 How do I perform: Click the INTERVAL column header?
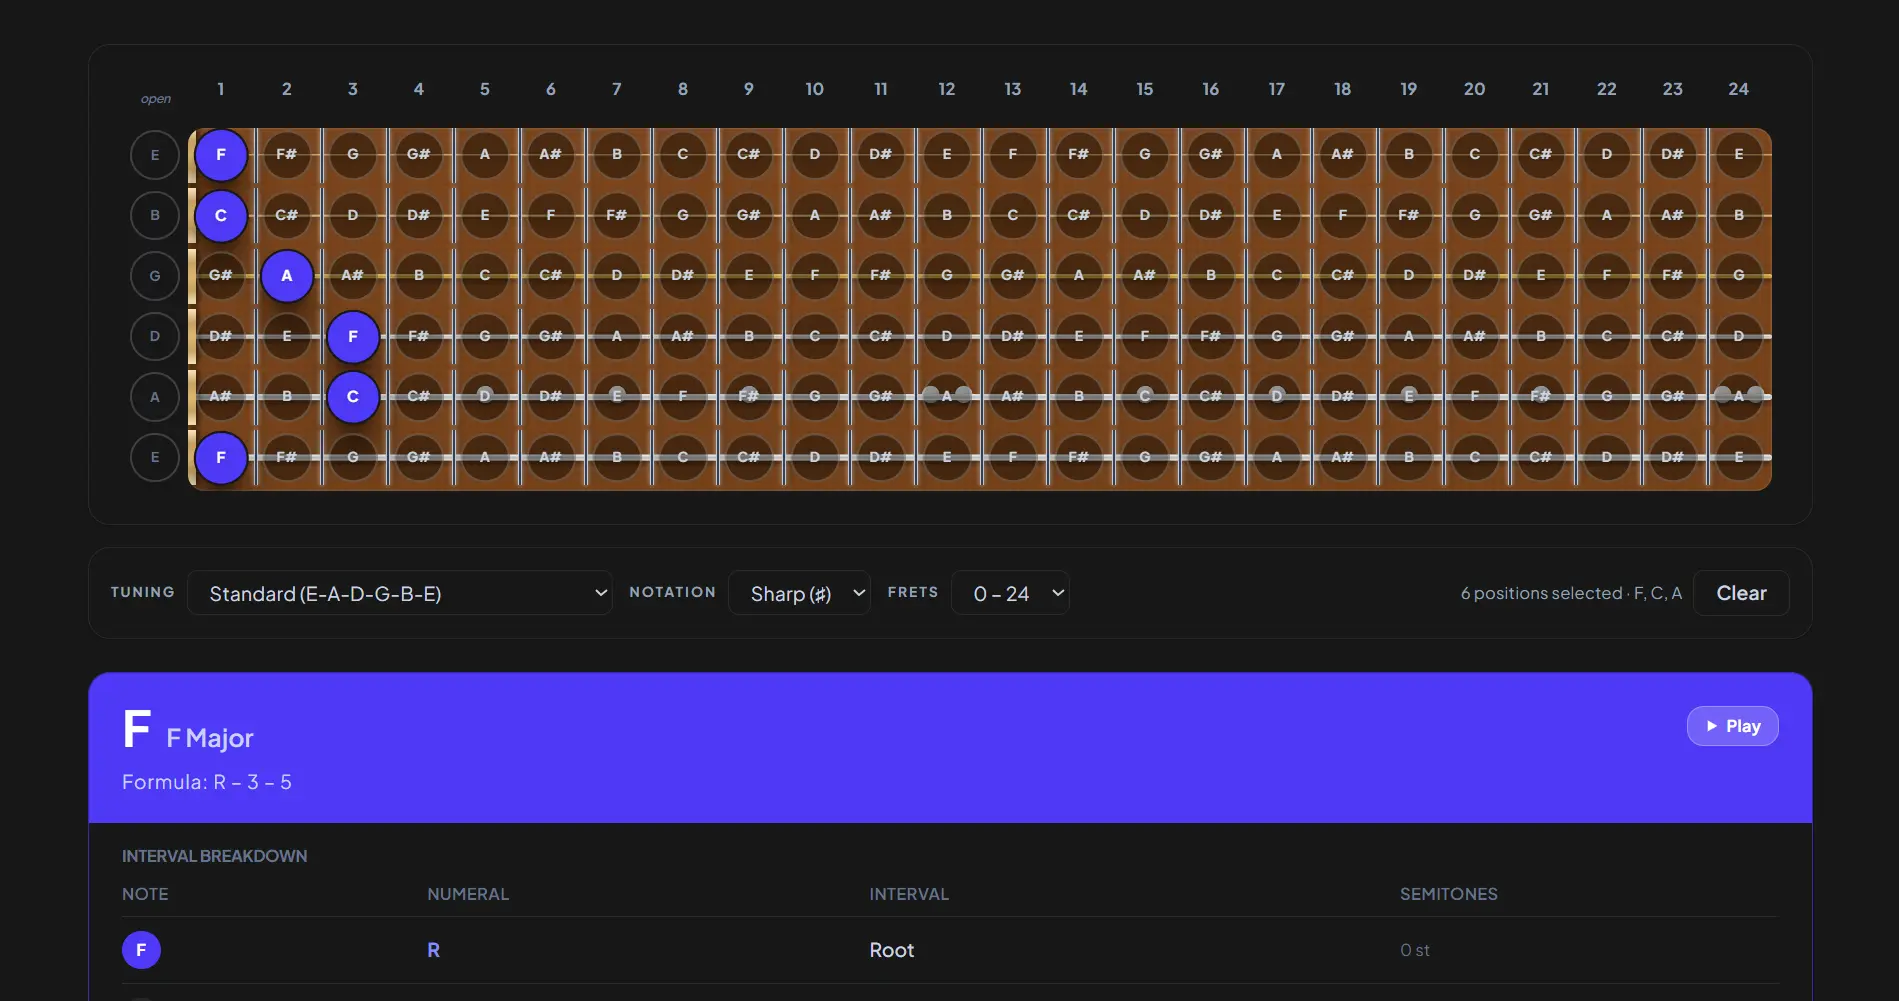(909, 894)
